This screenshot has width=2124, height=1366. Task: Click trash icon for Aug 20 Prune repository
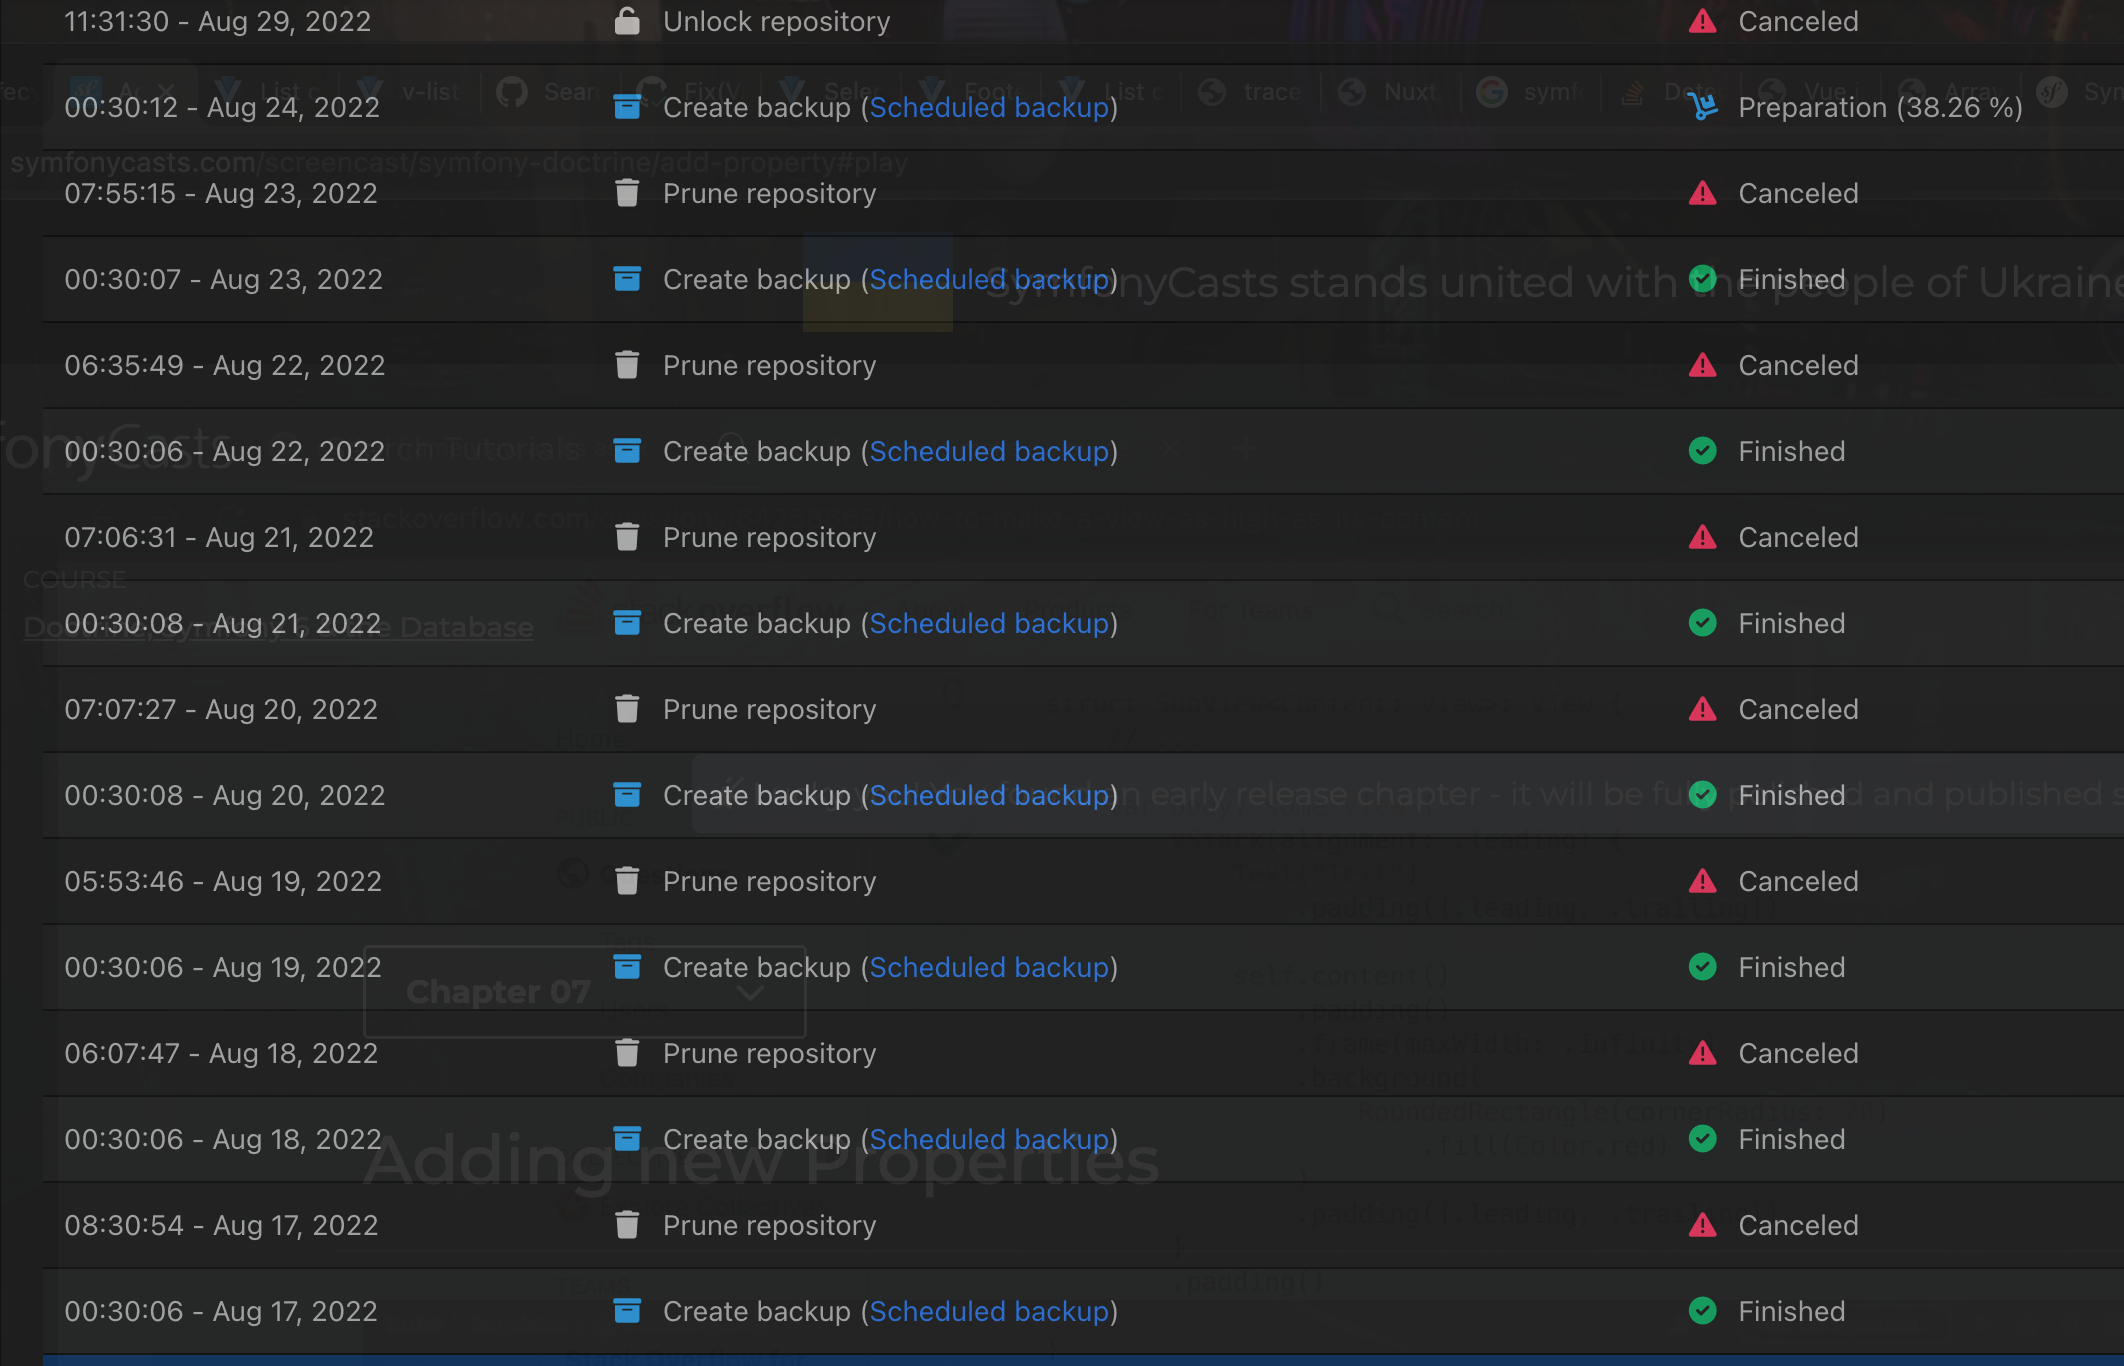coord(627,709)
